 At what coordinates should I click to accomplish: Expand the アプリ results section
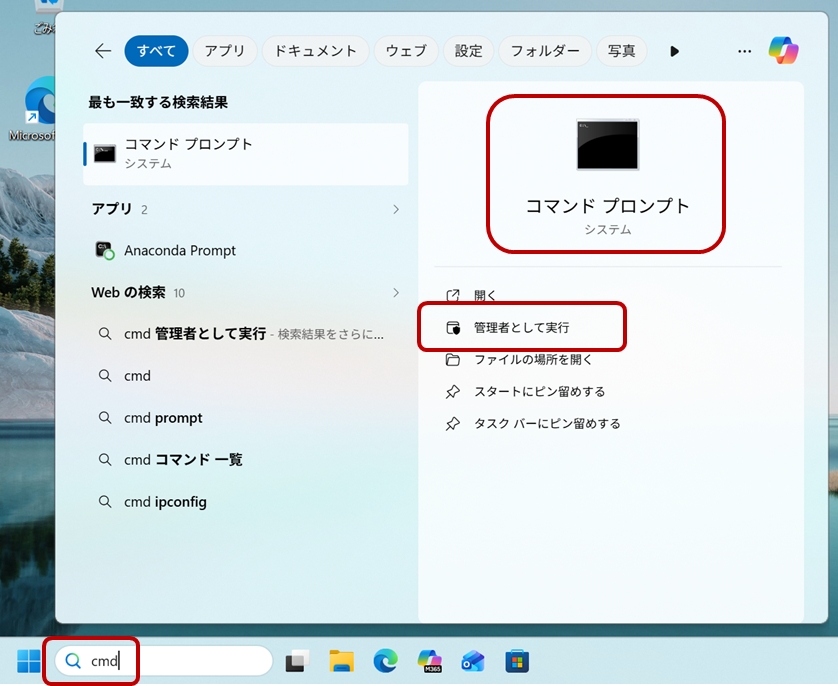396,209
